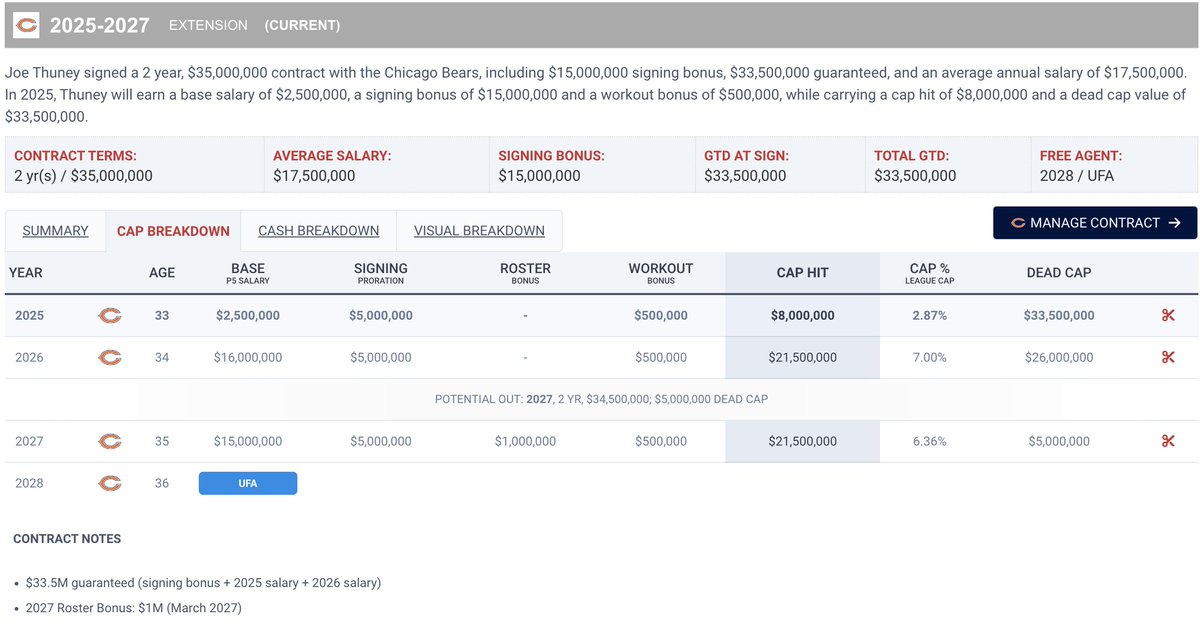Click the $16,000,000 base salary for 2026
The height and width of the screenshot is (629, 1200).
point(248,358)
